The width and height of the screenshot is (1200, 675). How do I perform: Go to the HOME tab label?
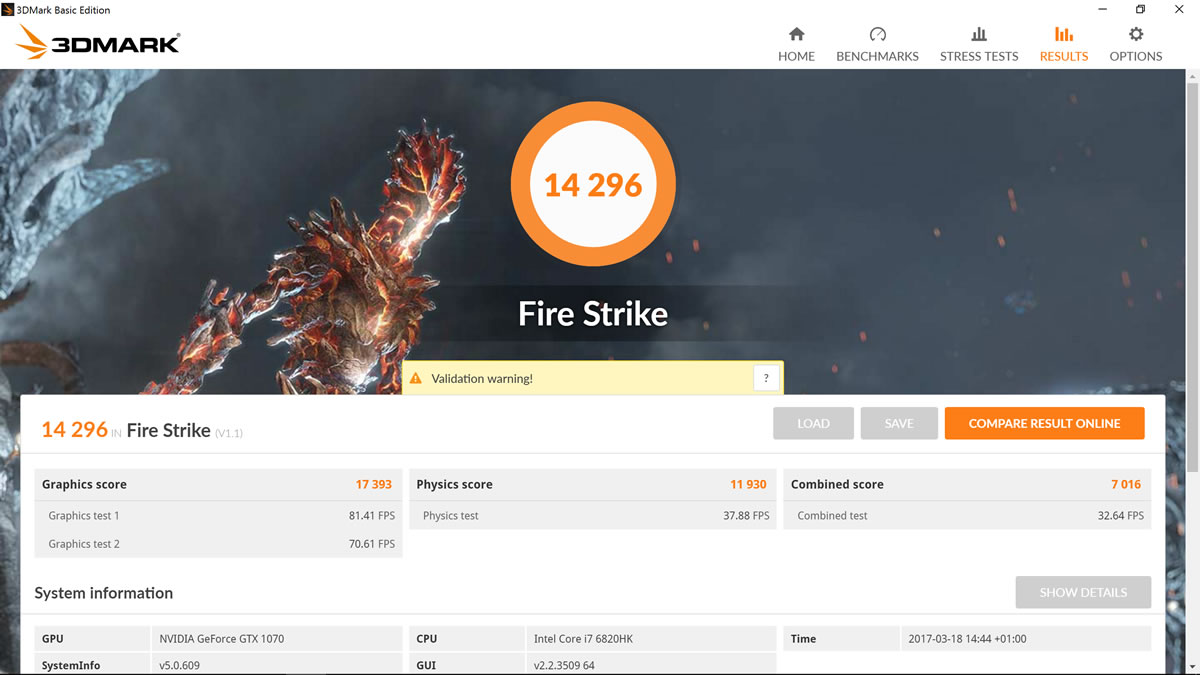[x=796, y=57]
